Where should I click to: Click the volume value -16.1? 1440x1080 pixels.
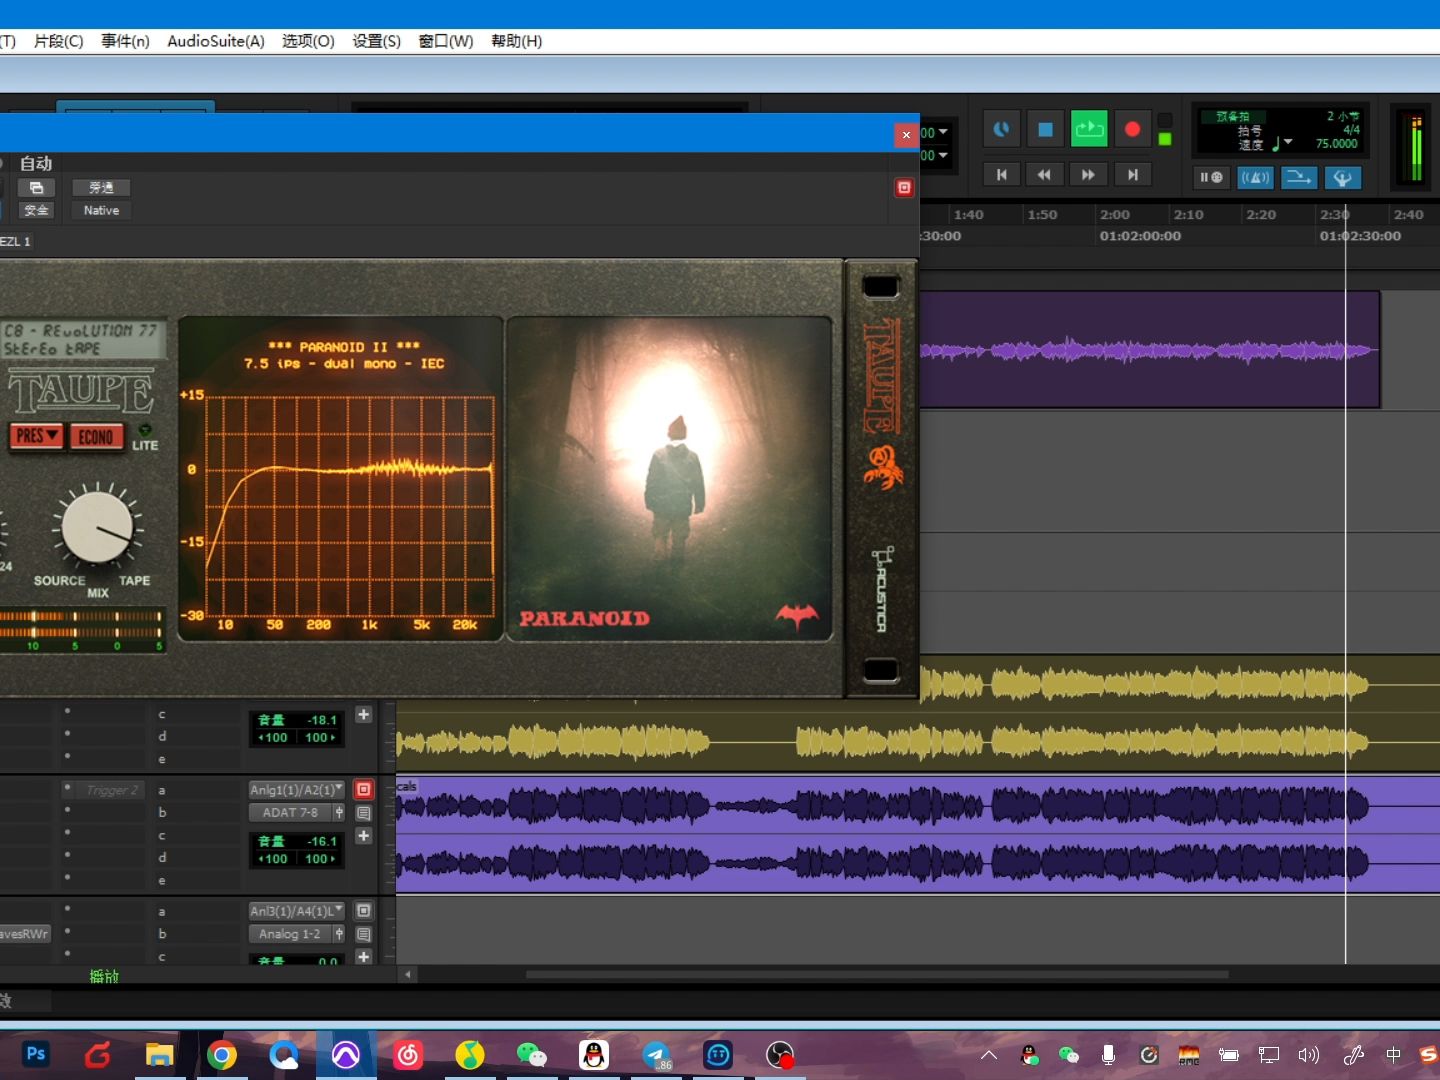tap(322, 841)
